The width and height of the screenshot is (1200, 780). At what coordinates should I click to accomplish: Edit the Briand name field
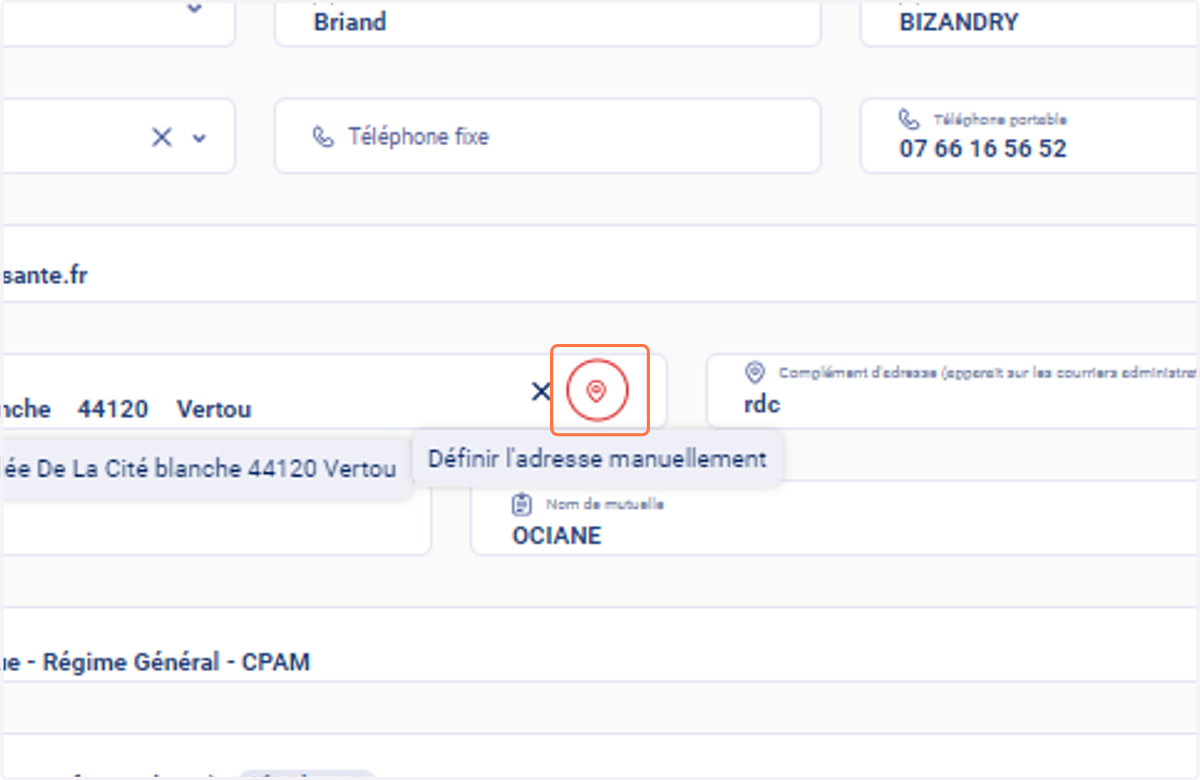click(x=548, y=23)
